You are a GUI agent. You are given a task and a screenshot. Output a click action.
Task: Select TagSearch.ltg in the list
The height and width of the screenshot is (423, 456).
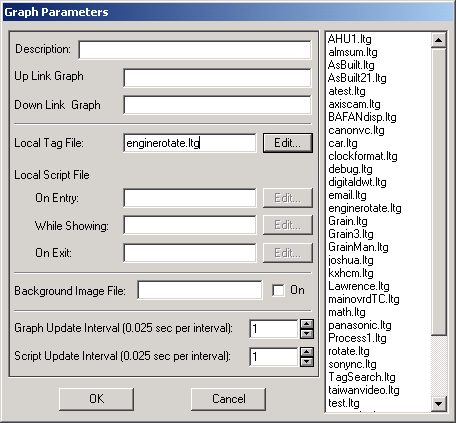(362, 377)
